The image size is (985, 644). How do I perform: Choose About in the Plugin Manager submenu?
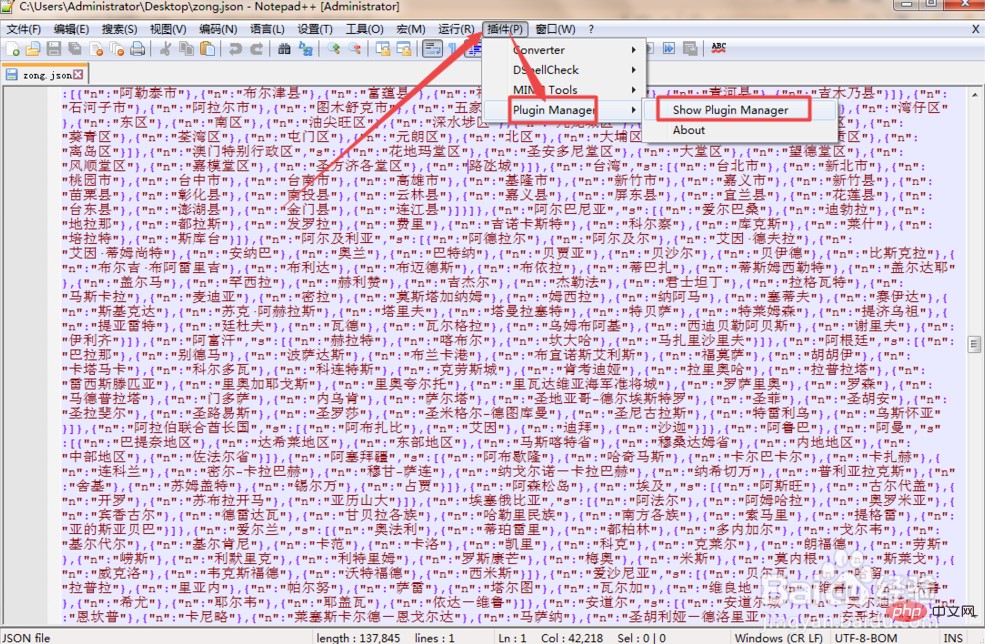[x=689, y=130]
